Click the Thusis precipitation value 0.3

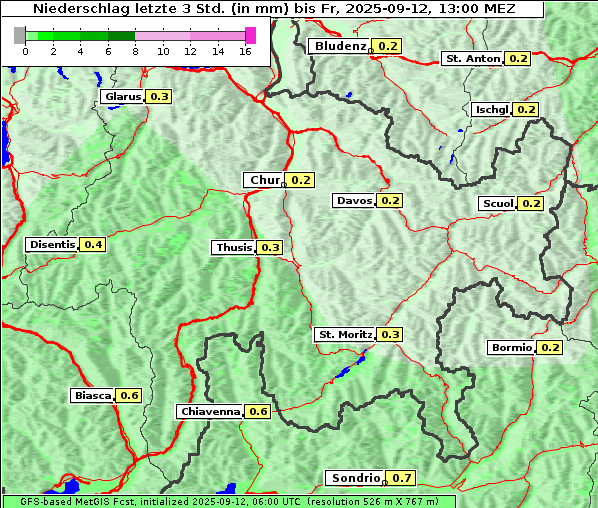coord(270,248)
